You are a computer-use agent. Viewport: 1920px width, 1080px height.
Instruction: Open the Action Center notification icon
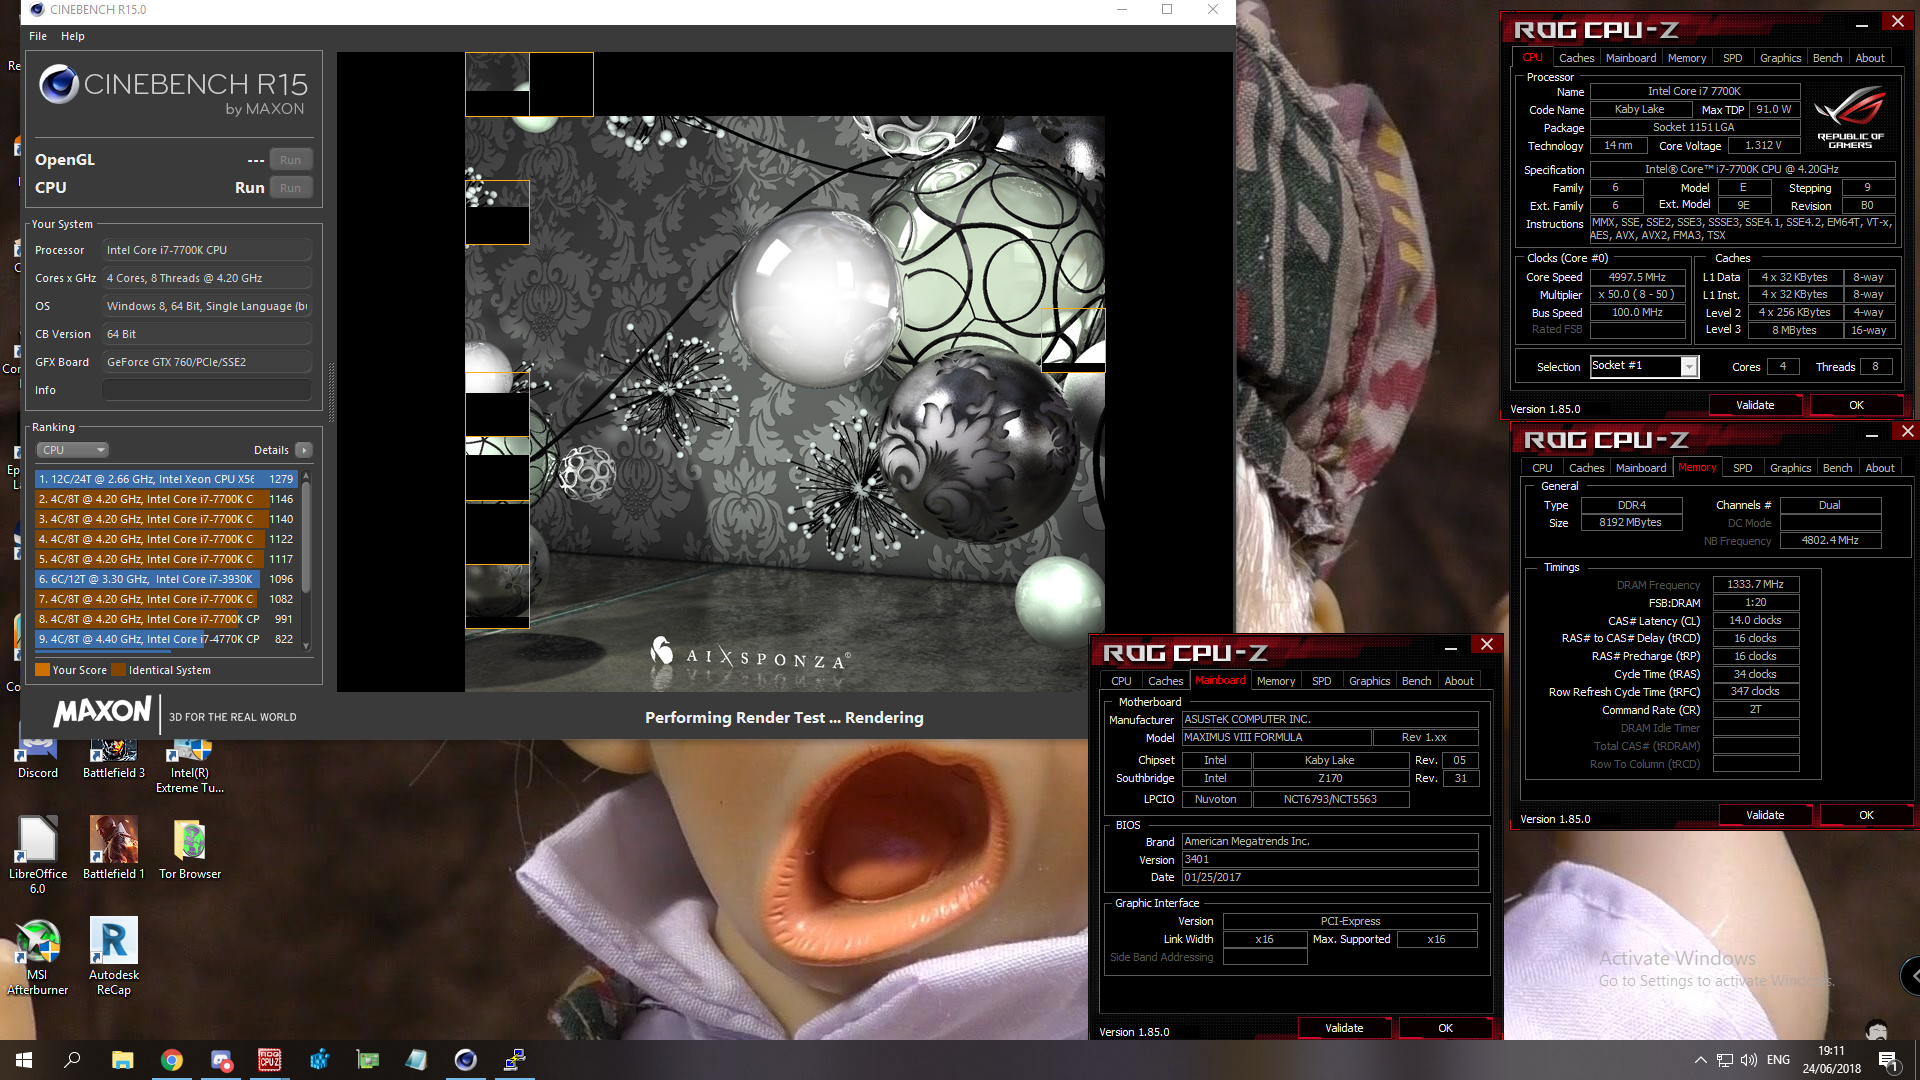(x=1888, y=1060)
